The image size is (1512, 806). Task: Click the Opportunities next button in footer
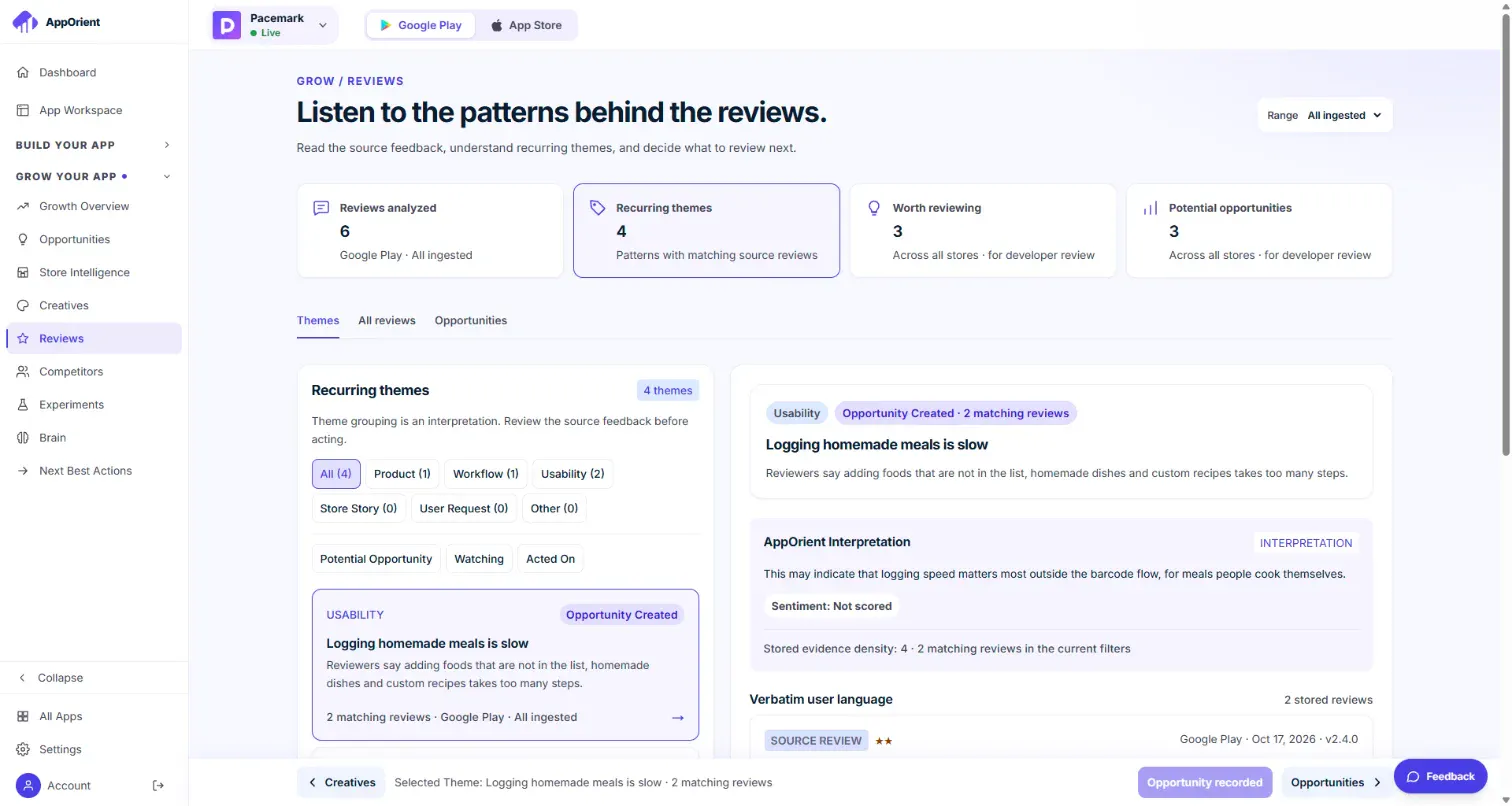[x=1336, y=782]
